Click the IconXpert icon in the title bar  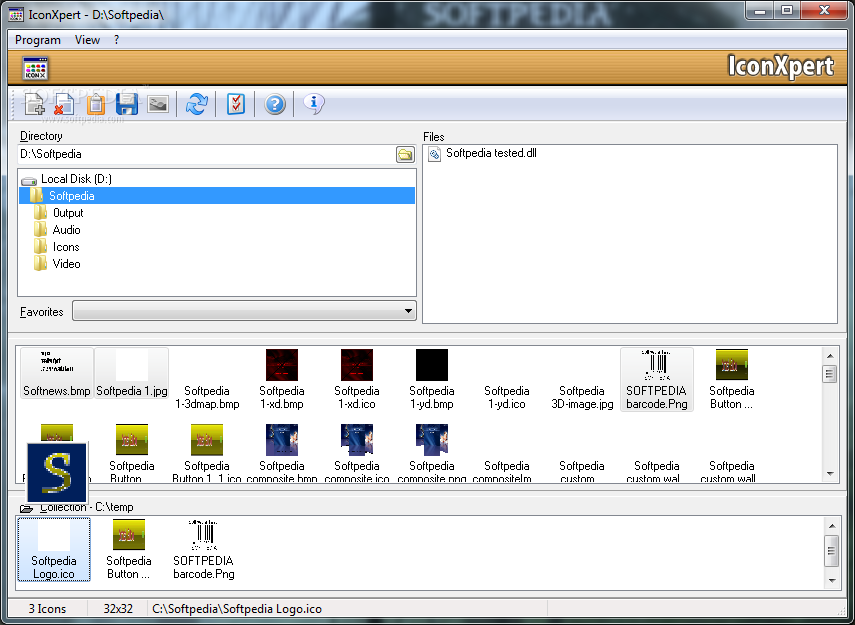tap(16, 14)
